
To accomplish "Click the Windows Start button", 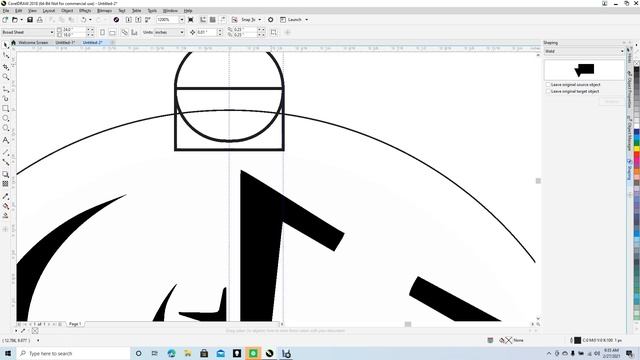I will [x=7, y=353].
